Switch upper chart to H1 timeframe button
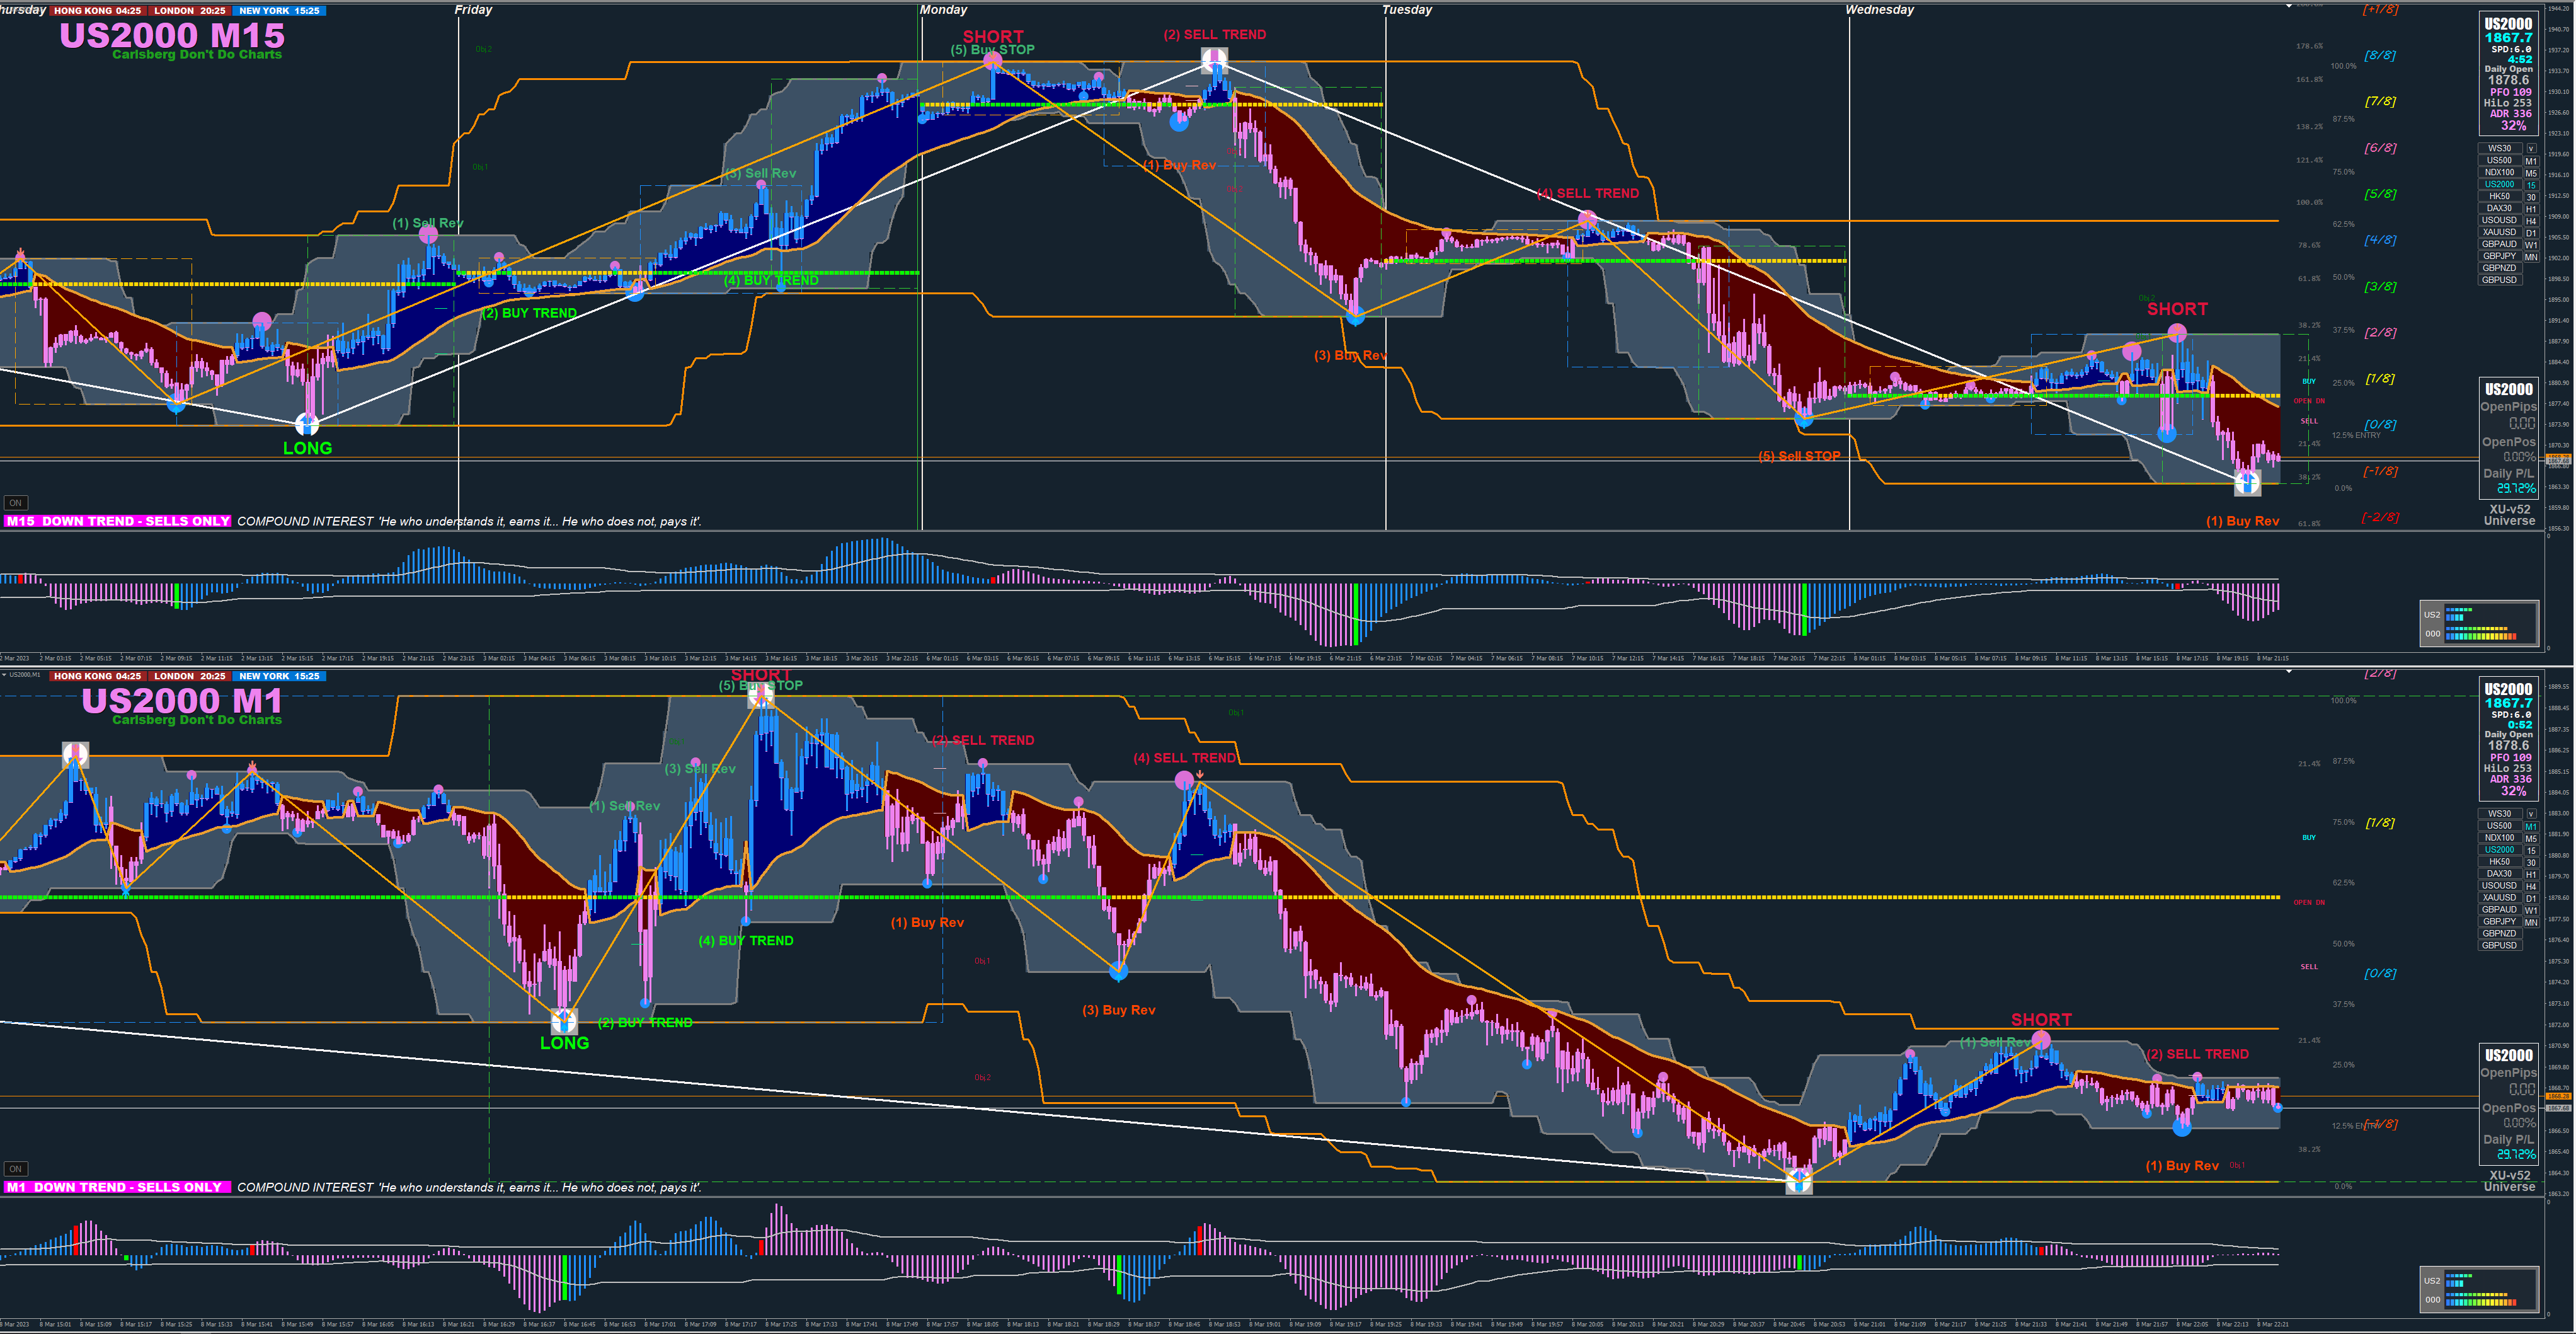 click(x=2531, y=208)
